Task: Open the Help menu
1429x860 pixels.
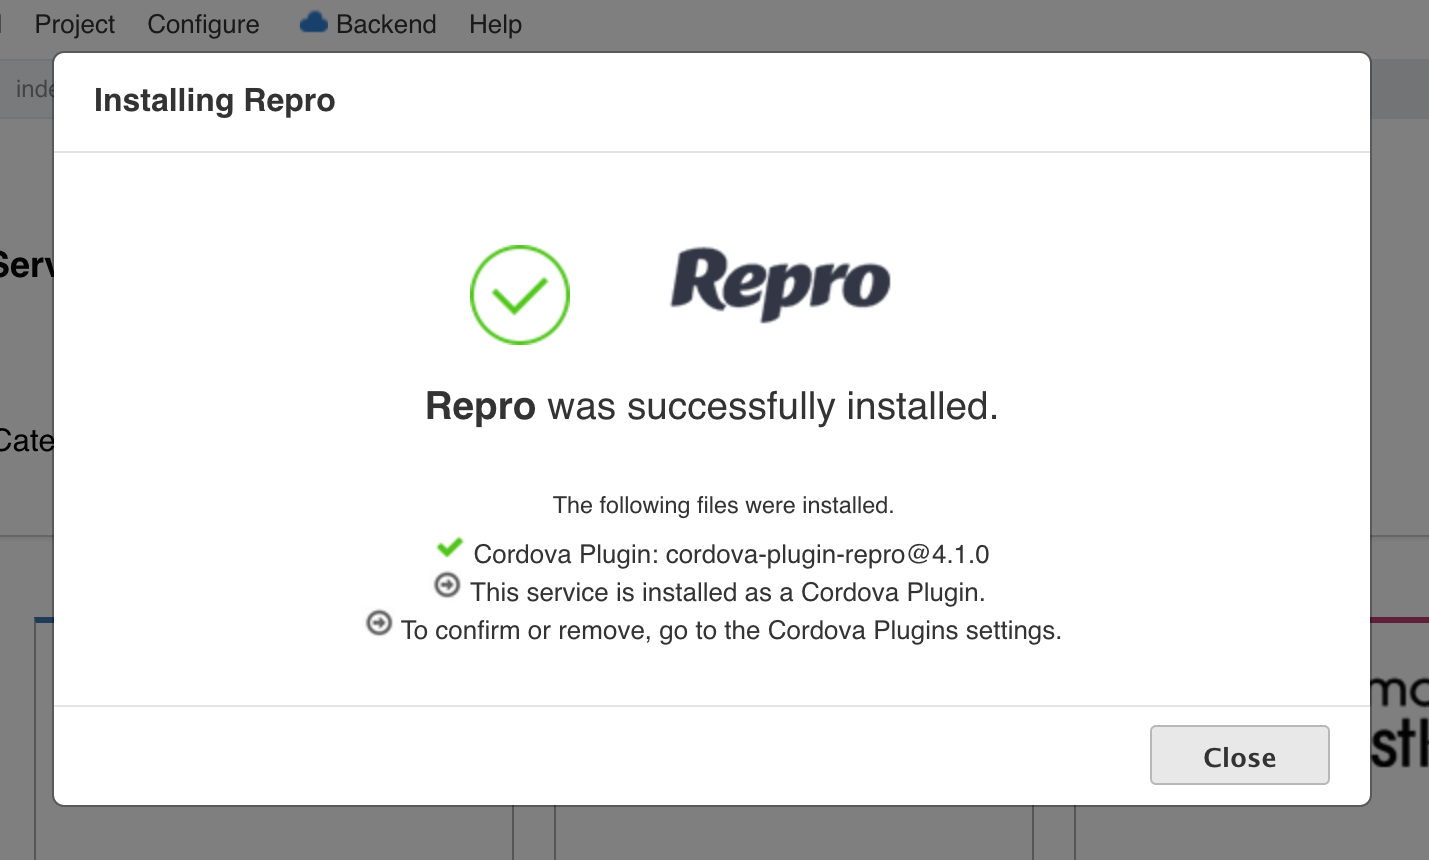Action: (x=496, y=24)
